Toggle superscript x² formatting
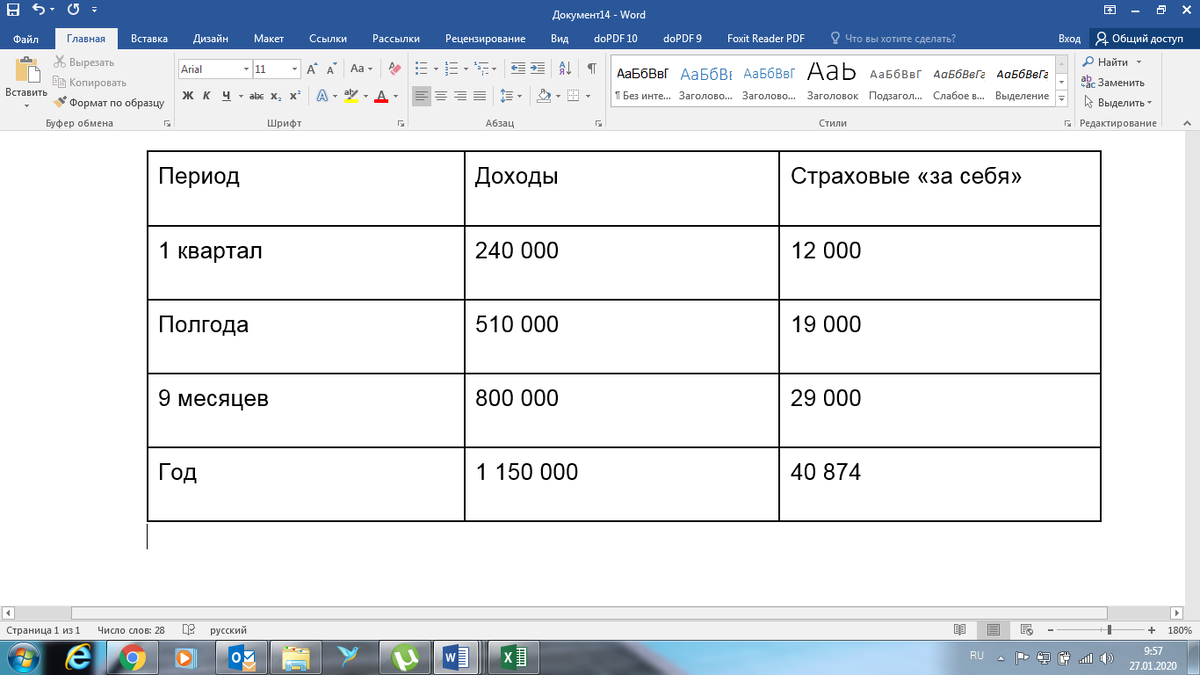 (294, 96)
